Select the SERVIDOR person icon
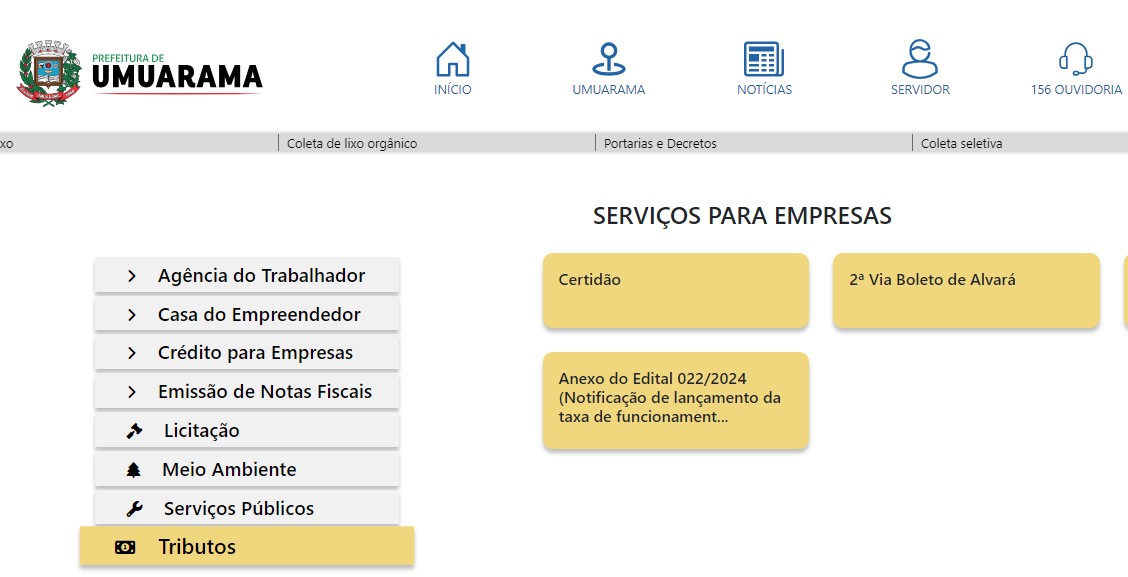 [x=919, y=58]
